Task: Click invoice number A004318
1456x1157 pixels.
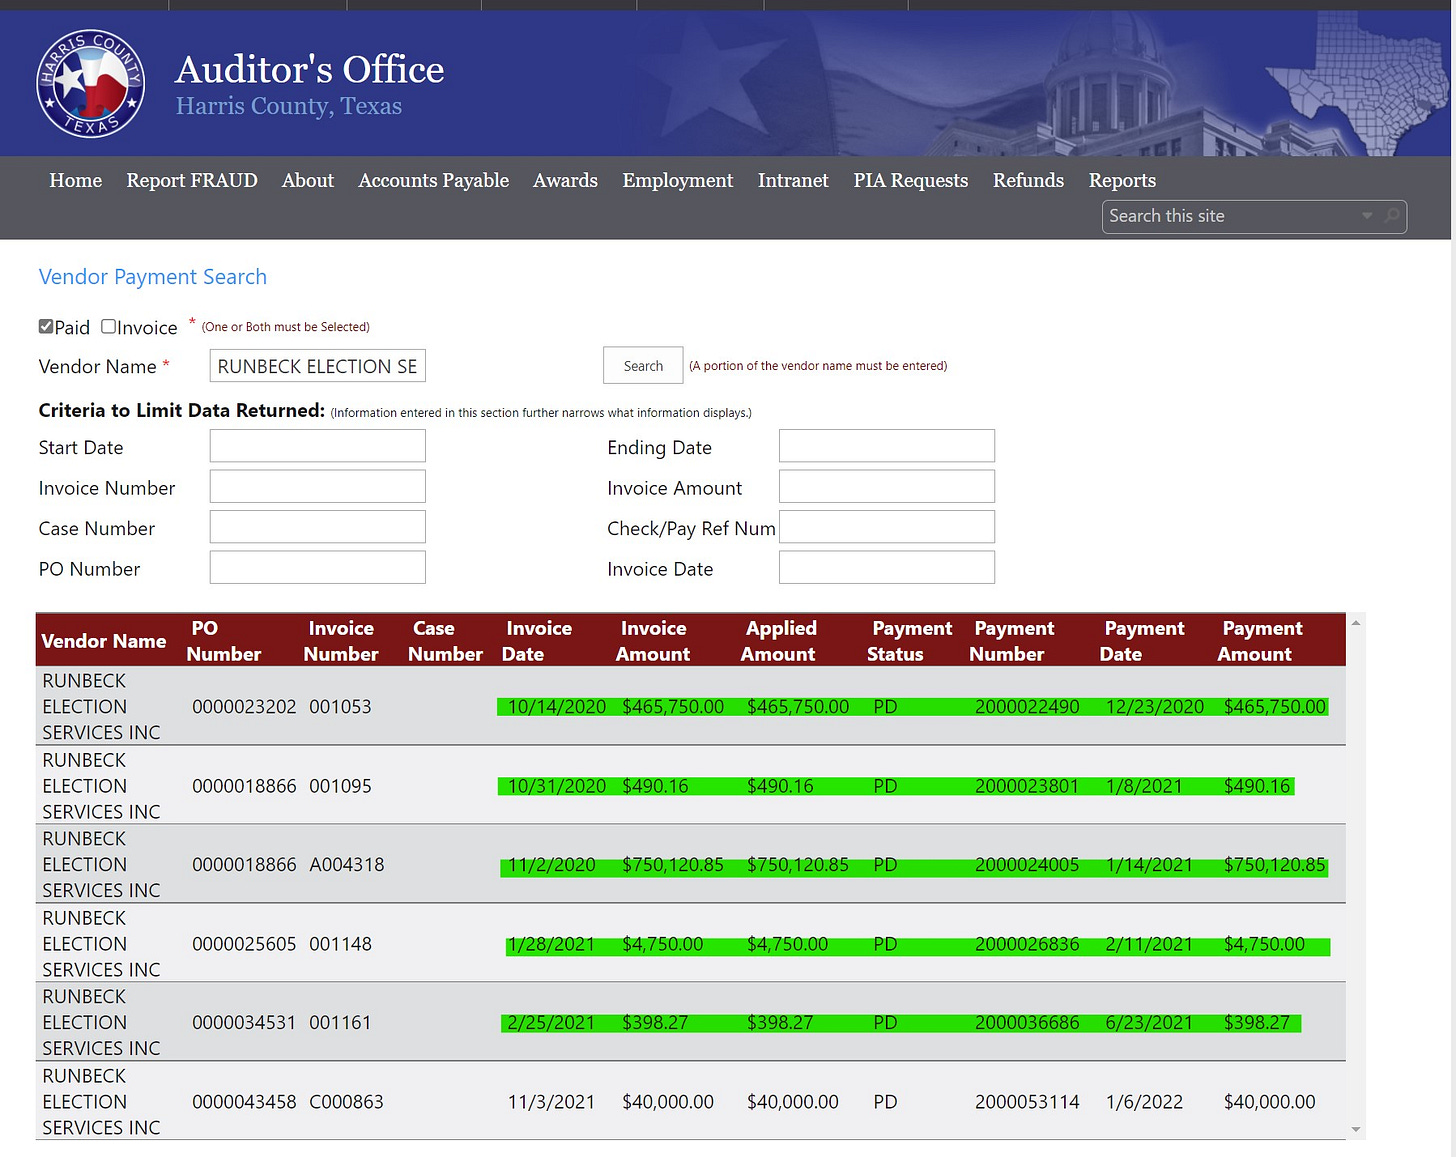Action: (347, 865)
